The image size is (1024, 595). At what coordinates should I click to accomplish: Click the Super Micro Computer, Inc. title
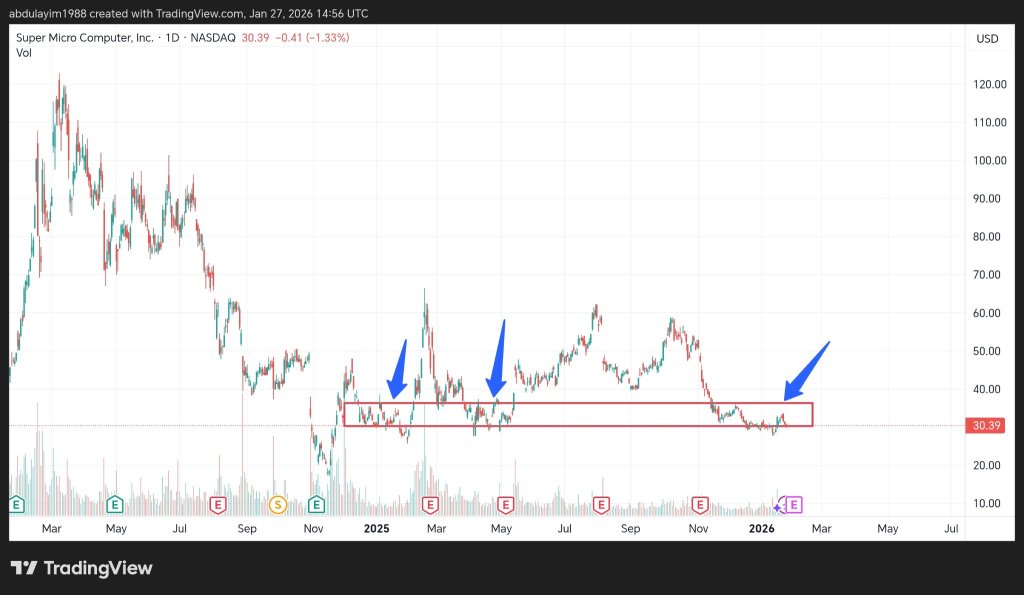click(x=84, y=38)
